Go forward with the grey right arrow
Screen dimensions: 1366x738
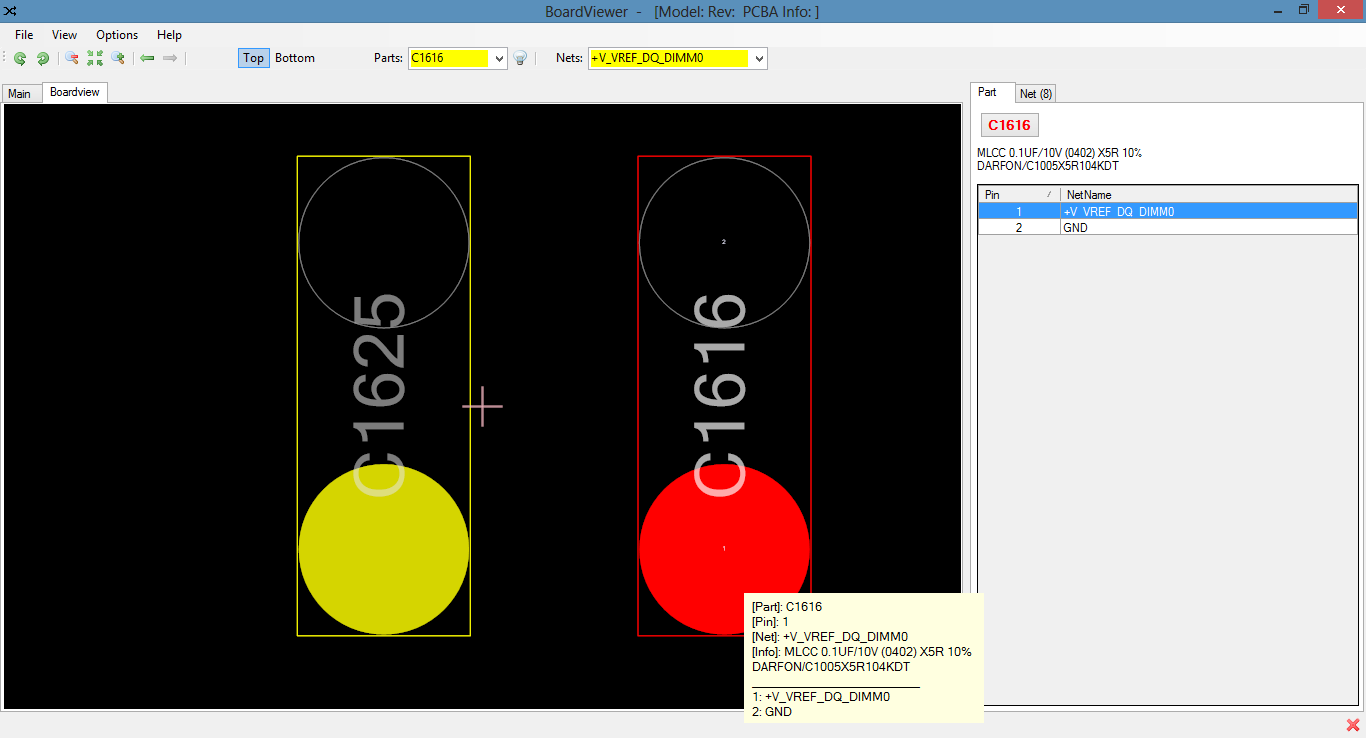170,58
